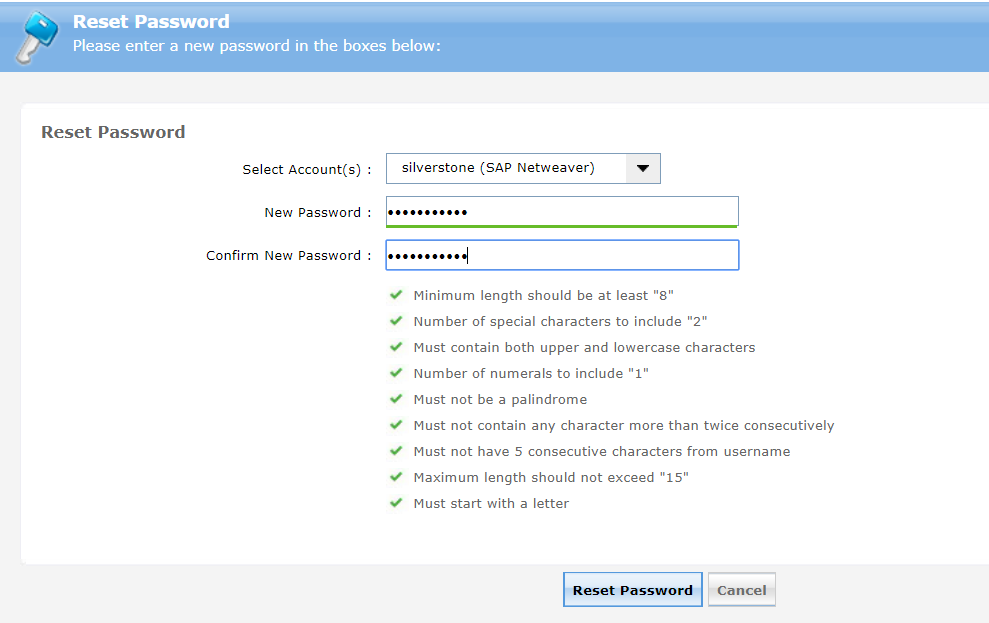Select the silverstone (SAP Netweaver) combo box

506,169
